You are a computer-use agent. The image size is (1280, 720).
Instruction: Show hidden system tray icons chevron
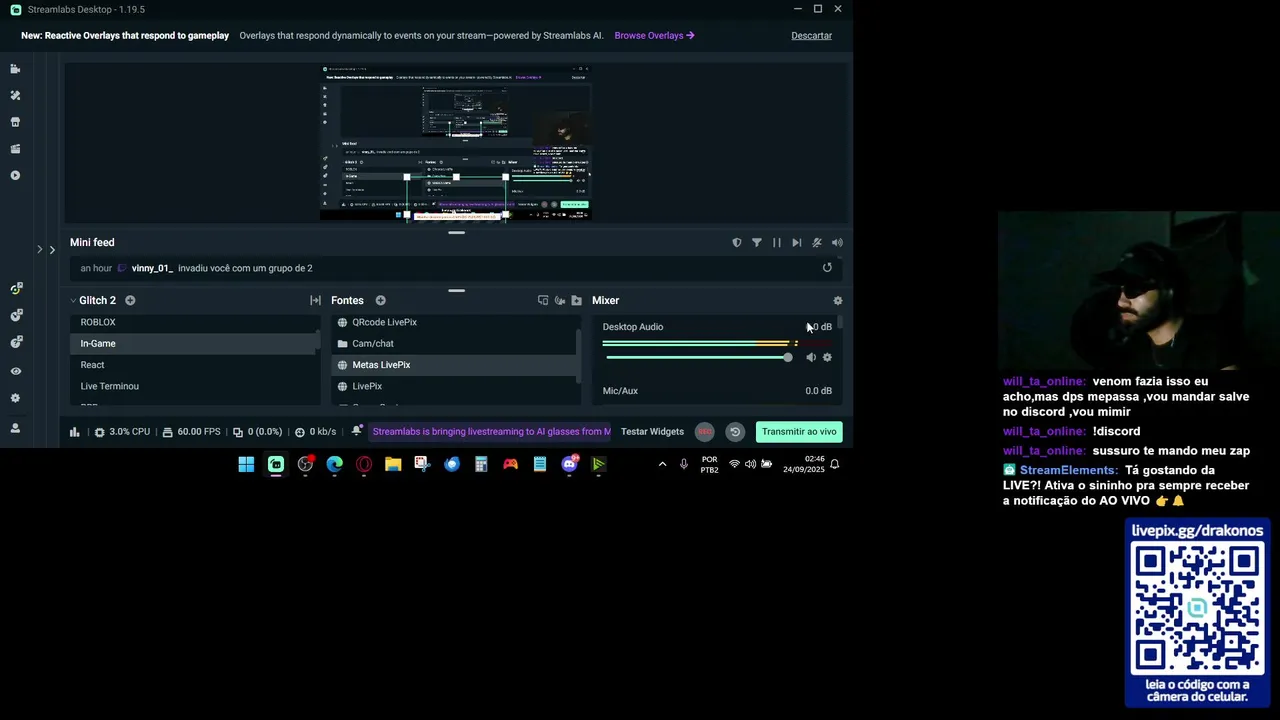click(x=662, y=464)
